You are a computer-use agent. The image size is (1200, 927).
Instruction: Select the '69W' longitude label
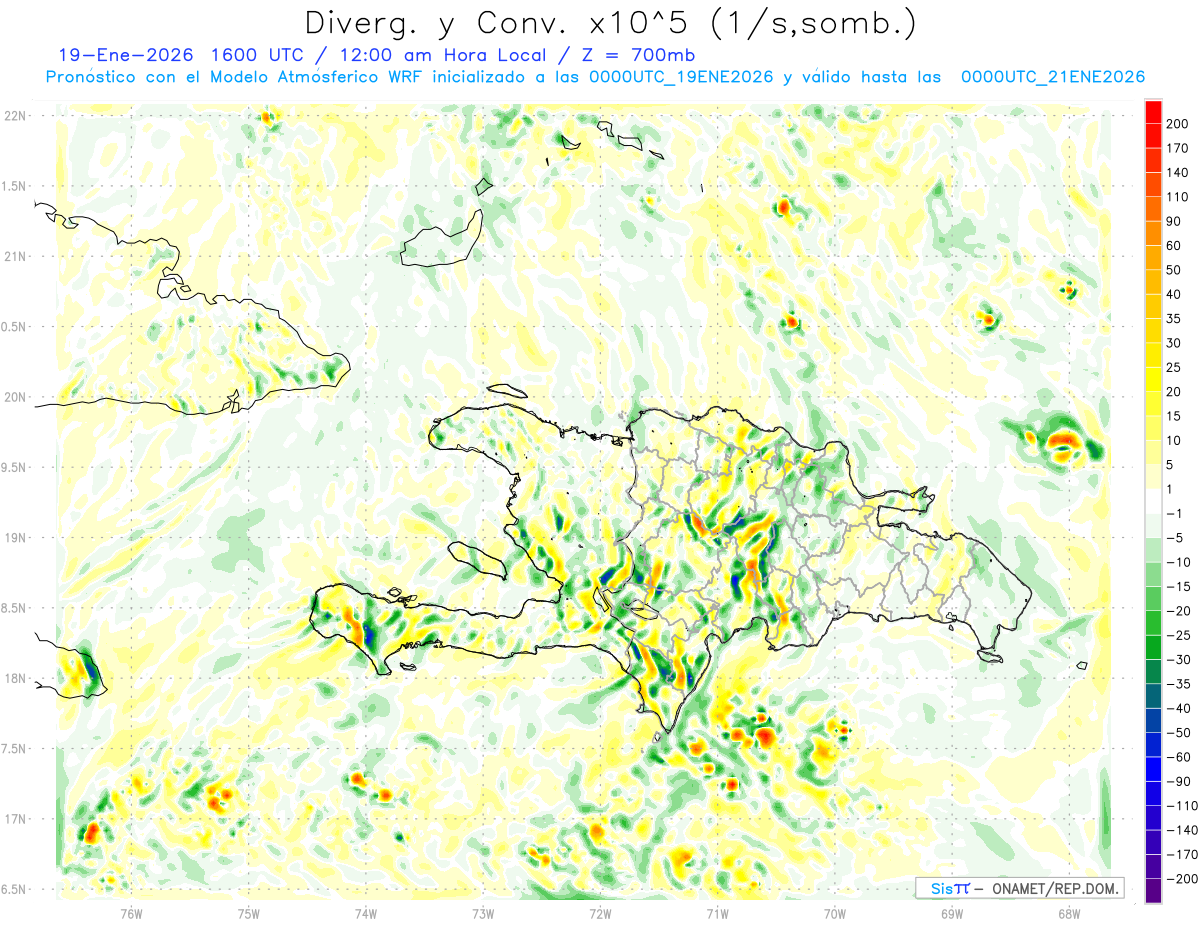pyautogui.click(x=952, y=913)
